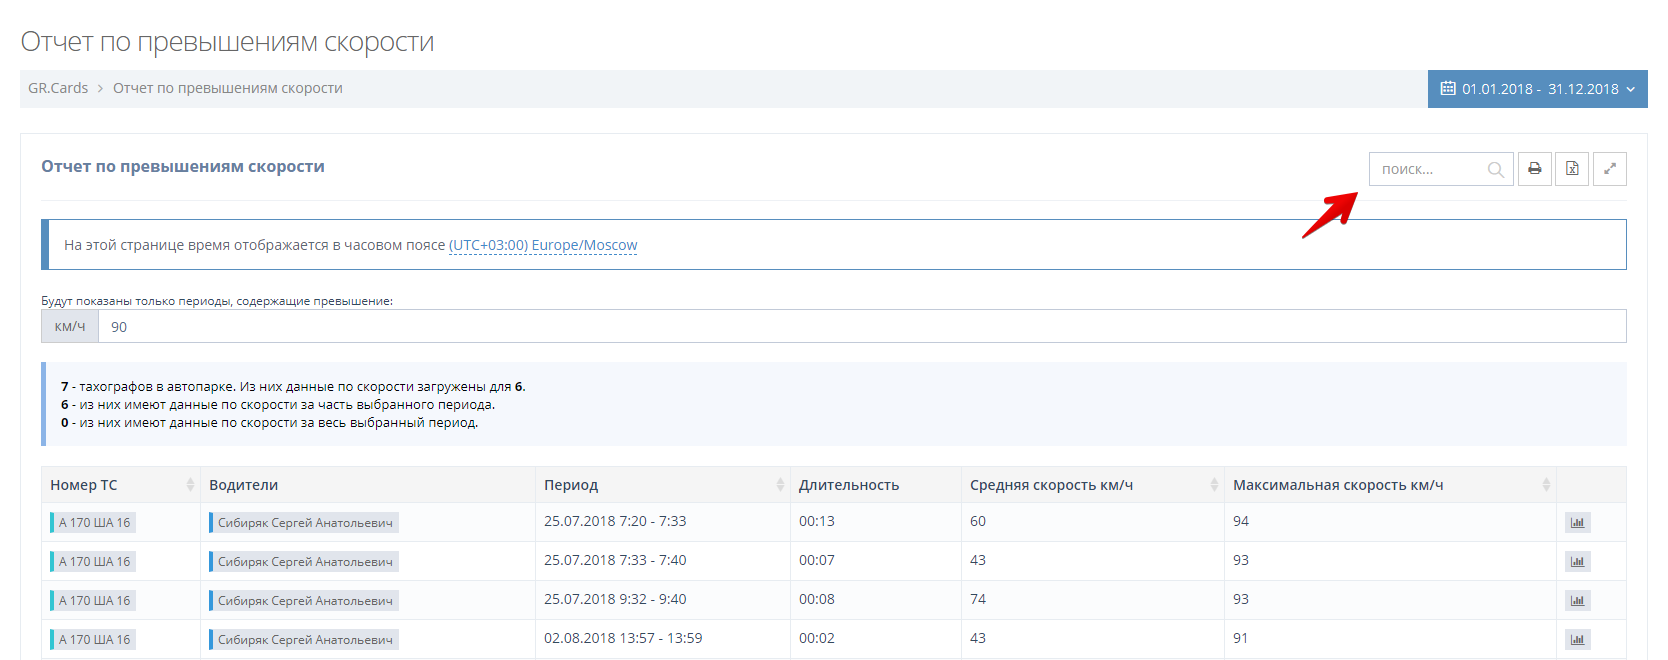The width and height of the screenshot is (1668, 660).
Task: Open the date range 01.01.2018 - 31.12.2018 dropdown
Action: tap(1537, 89)
